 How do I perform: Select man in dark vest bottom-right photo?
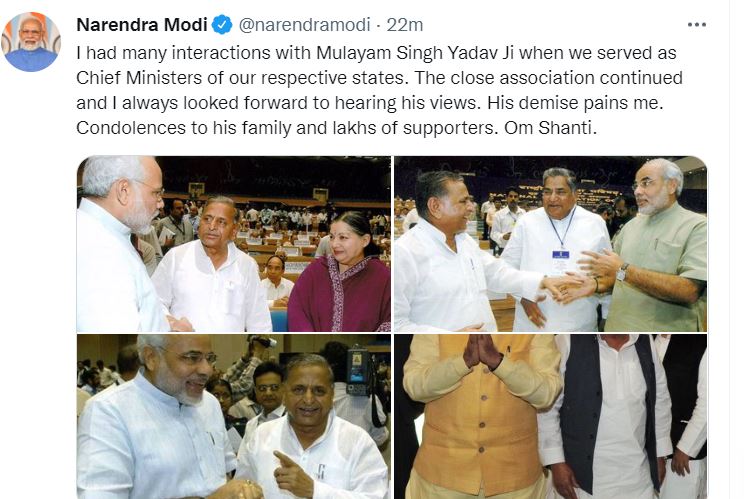pyautogui.click(x=605, y=416)
